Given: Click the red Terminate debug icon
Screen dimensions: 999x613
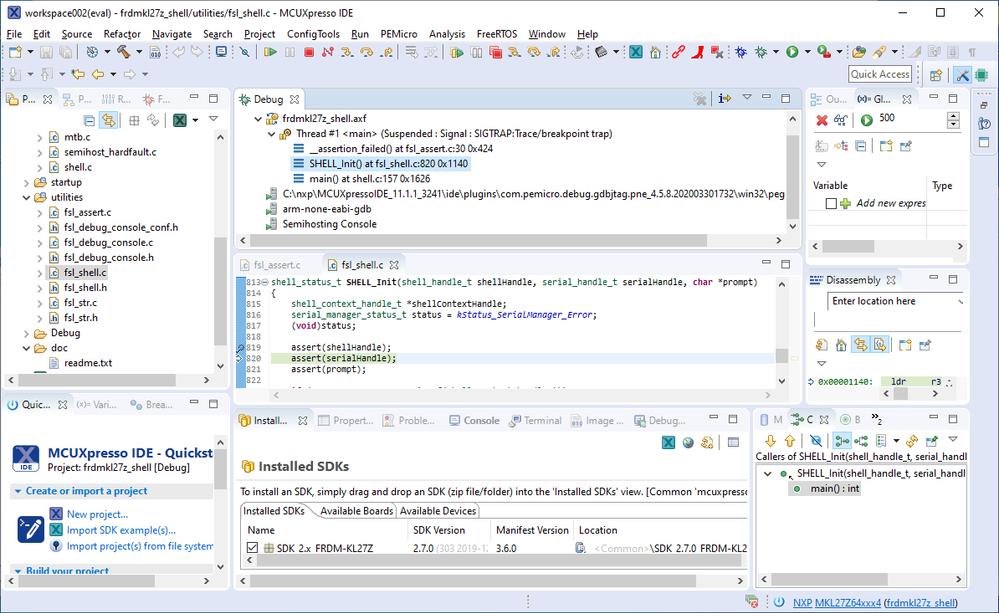Looking at the screenshot, I should click(x=309, y=52).
